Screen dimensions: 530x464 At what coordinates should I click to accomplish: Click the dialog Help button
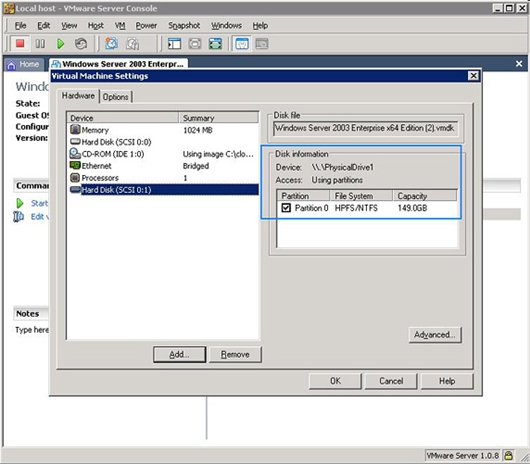click(x=447, y=381)
